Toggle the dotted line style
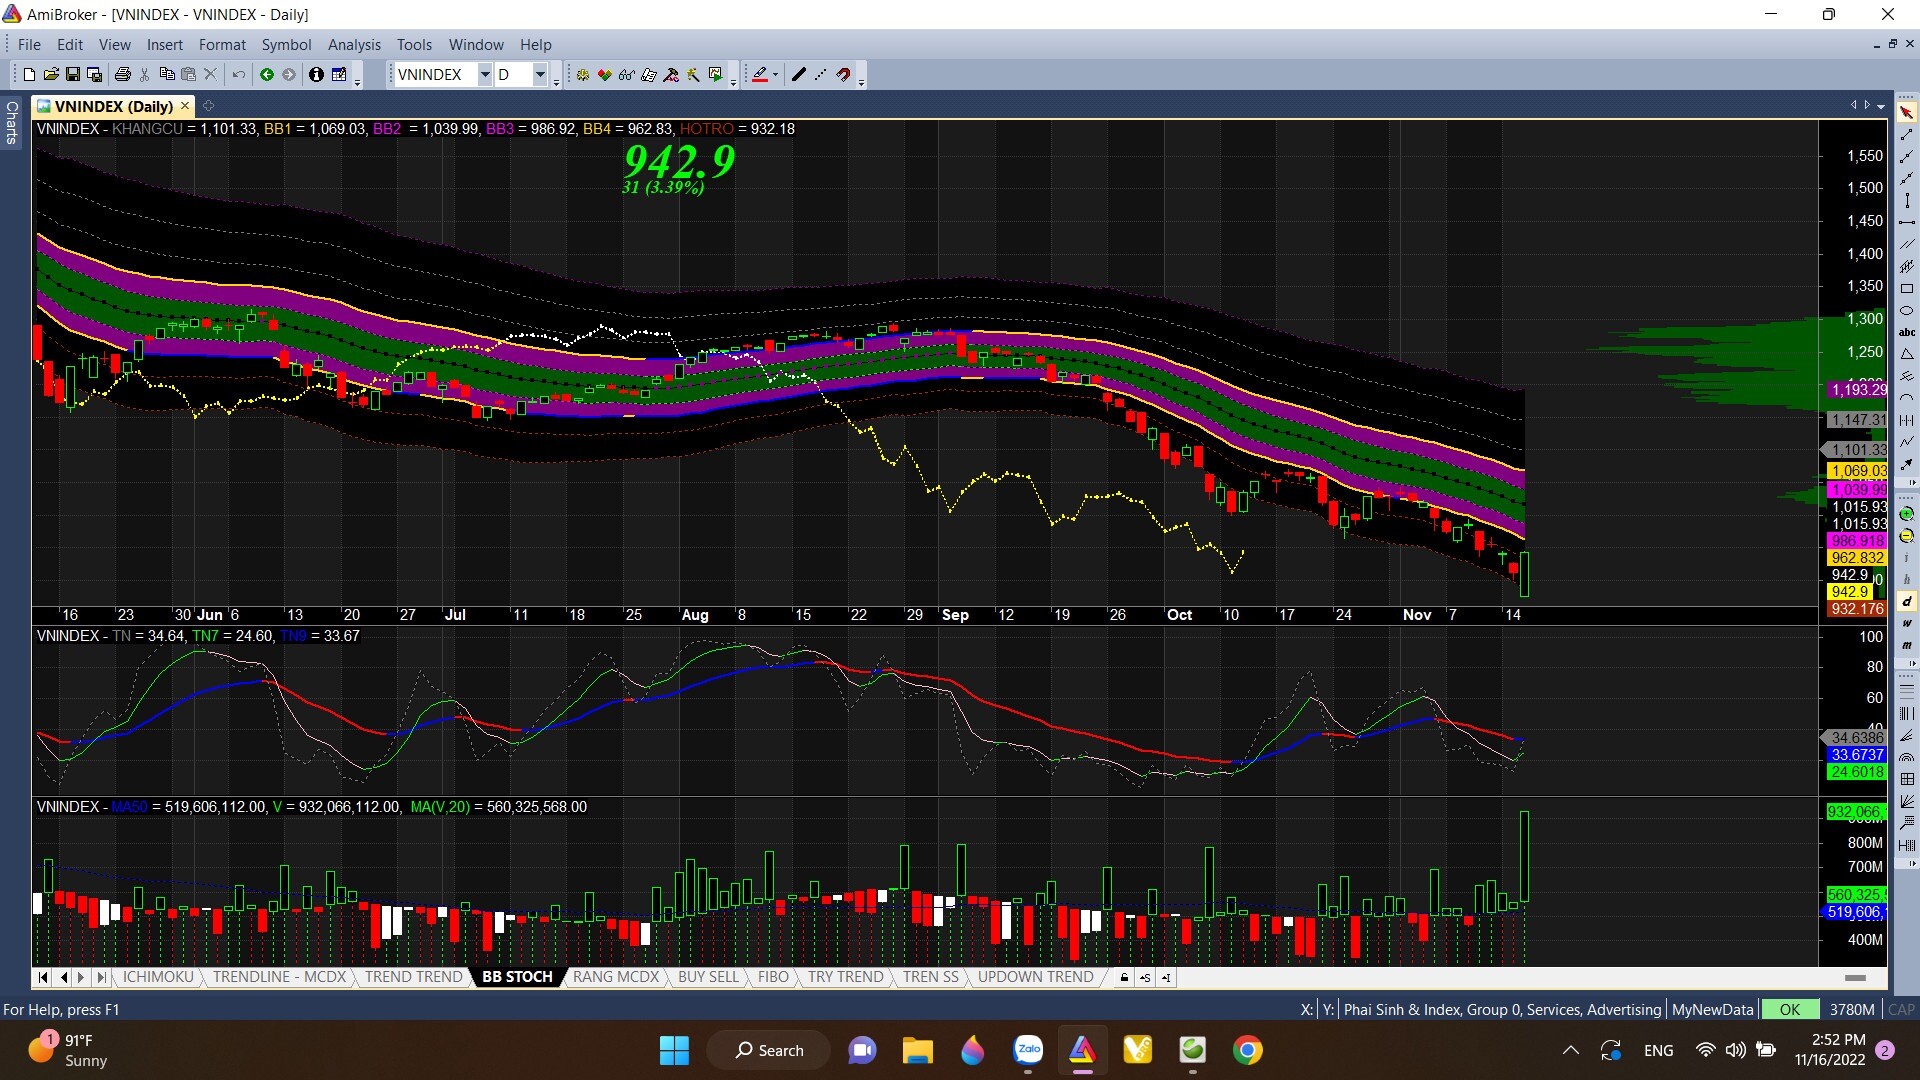 coord(820,74)
